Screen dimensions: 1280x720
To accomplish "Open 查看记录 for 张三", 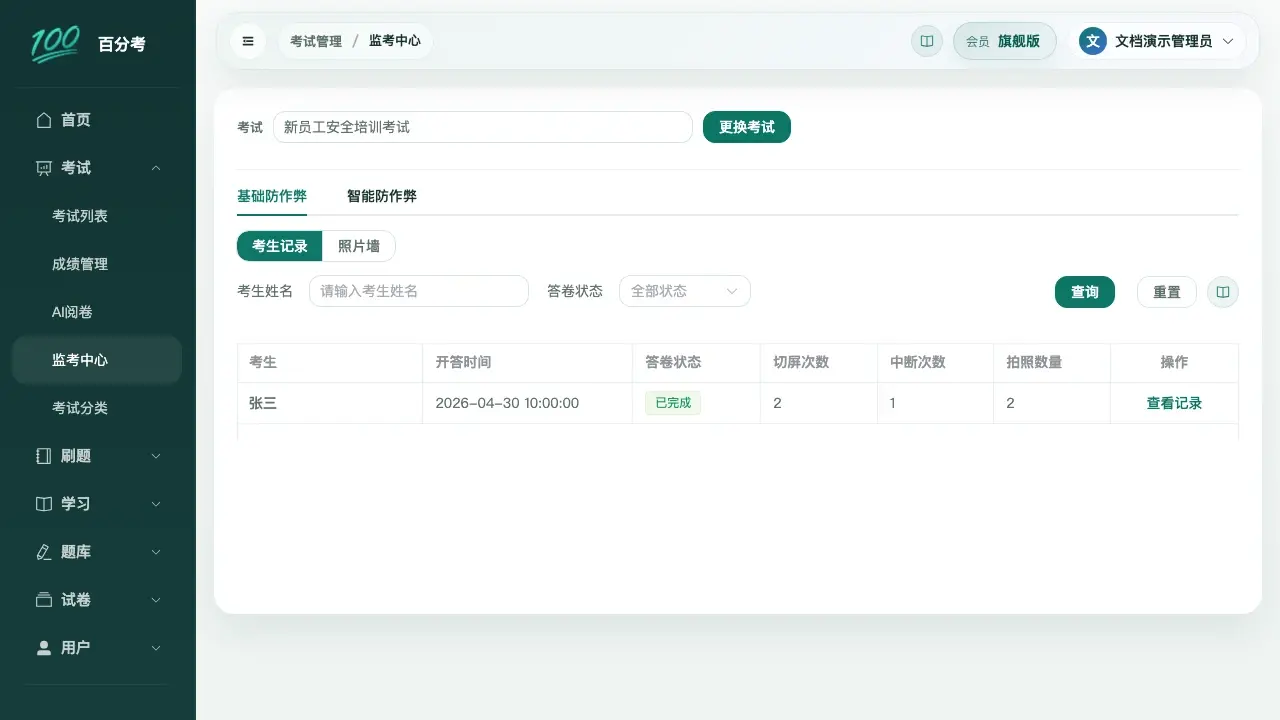I will click(x=1174, y=403).
